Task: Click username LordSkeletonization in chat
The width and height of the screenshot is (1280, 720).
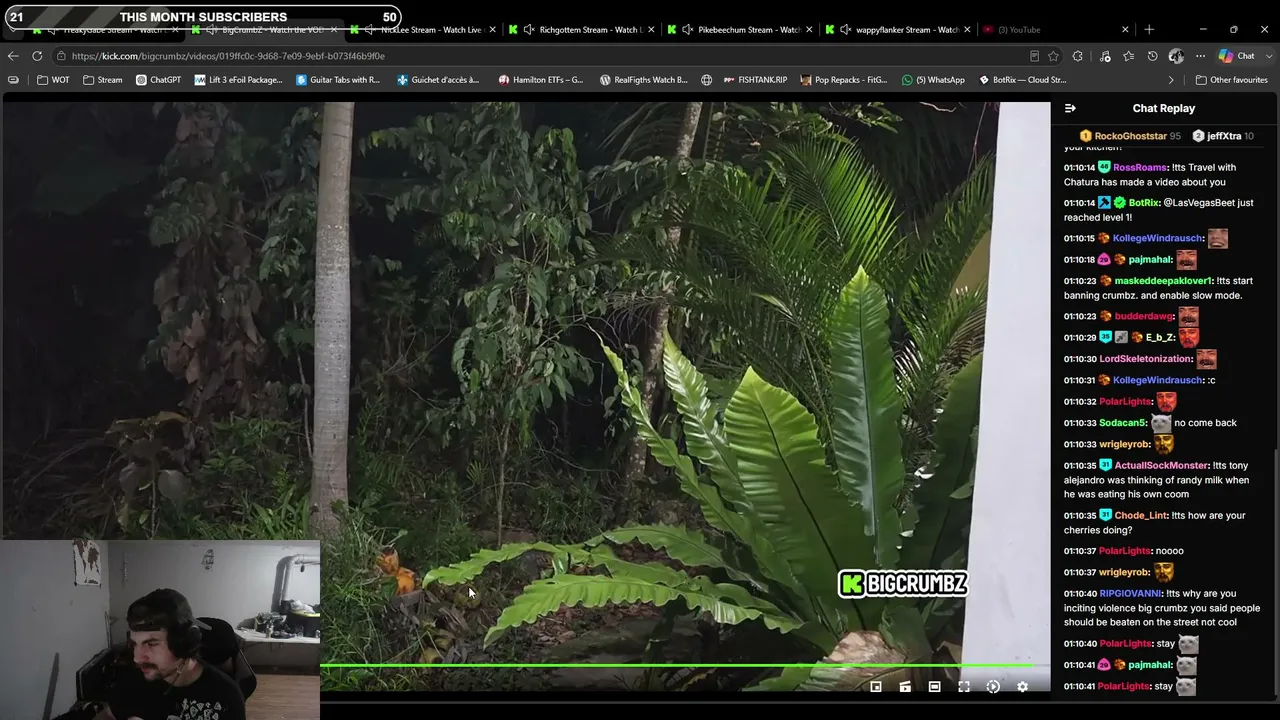Action: [1146, 359]
